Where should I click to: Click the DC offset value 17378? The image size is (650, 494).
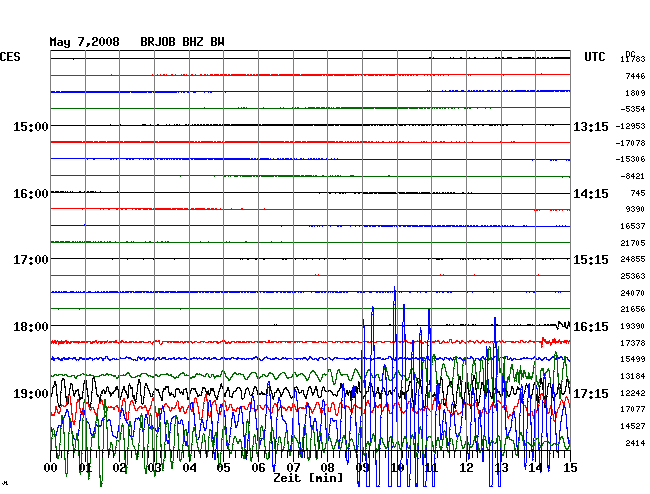633,343
